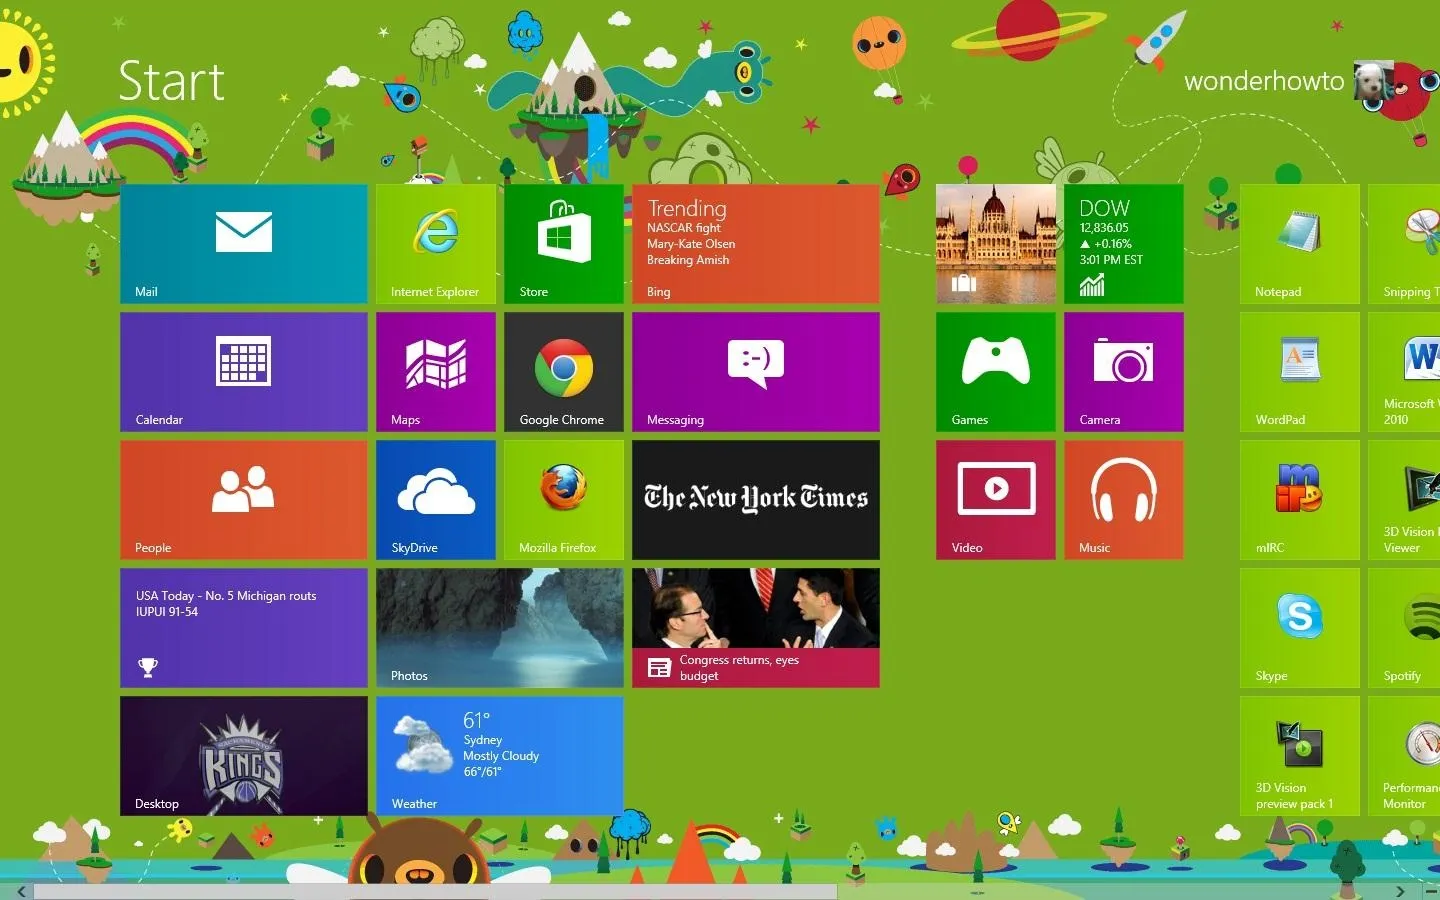The height and width of the screenshot is (900, 1440).
Task: Launch 3D Vision preview pack 1 tile
Action: [x=1300, y=756]
